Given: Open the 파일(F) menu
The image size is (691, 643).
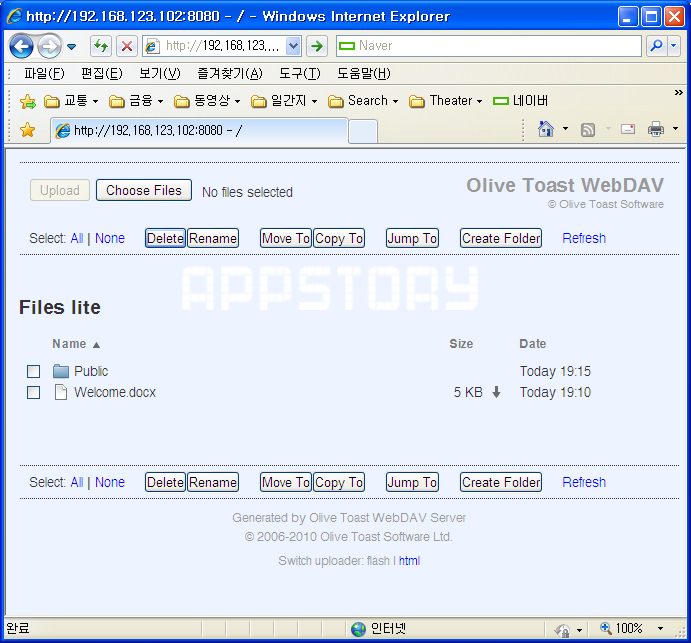Looking at the screenshot, I should [x=44, y=73].
